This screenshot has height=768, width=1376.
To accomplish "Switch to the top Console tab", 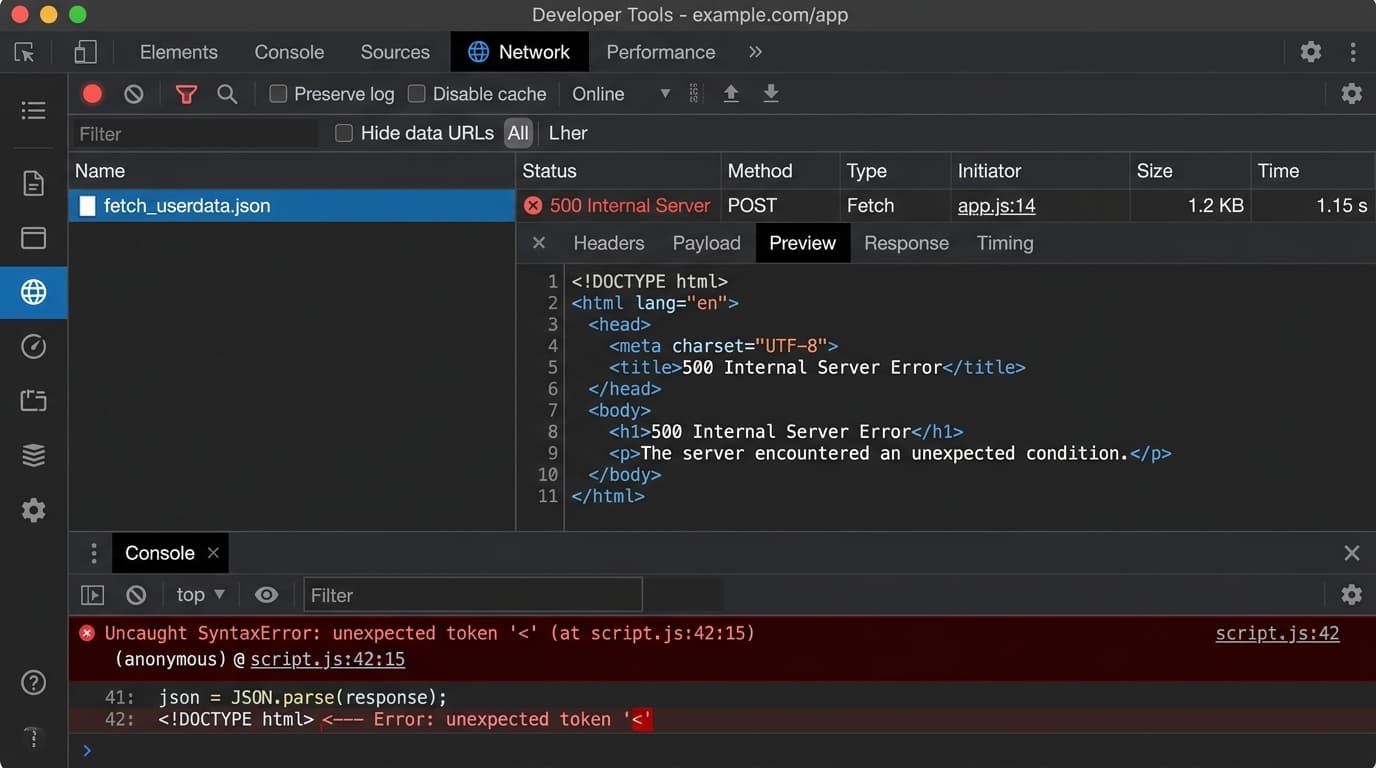I will tap(289, 52).
